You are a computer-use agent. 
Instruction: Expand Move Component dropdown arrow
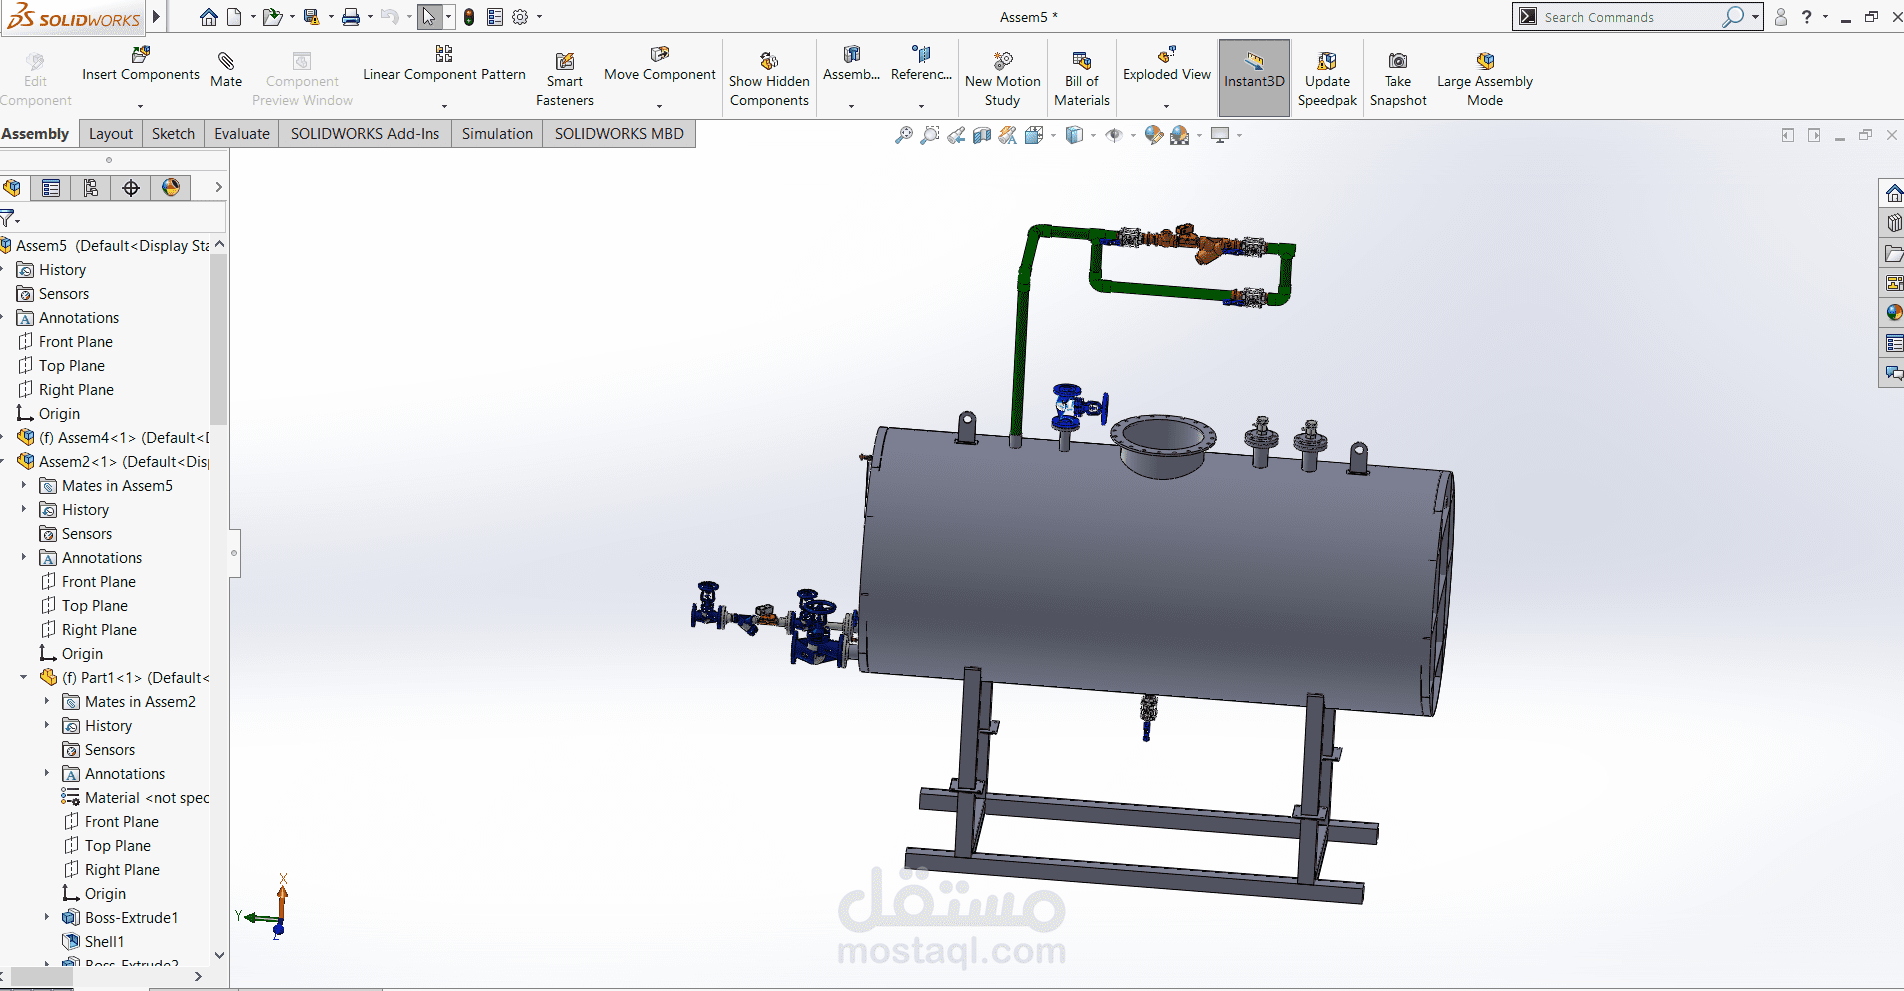(x=659, y=105)
